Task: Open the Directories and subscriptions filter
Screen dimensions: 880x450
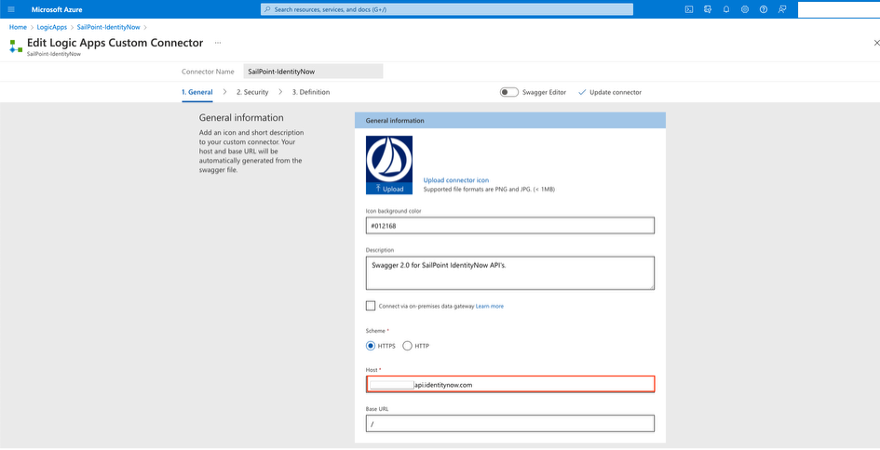Action: (708, 10)
